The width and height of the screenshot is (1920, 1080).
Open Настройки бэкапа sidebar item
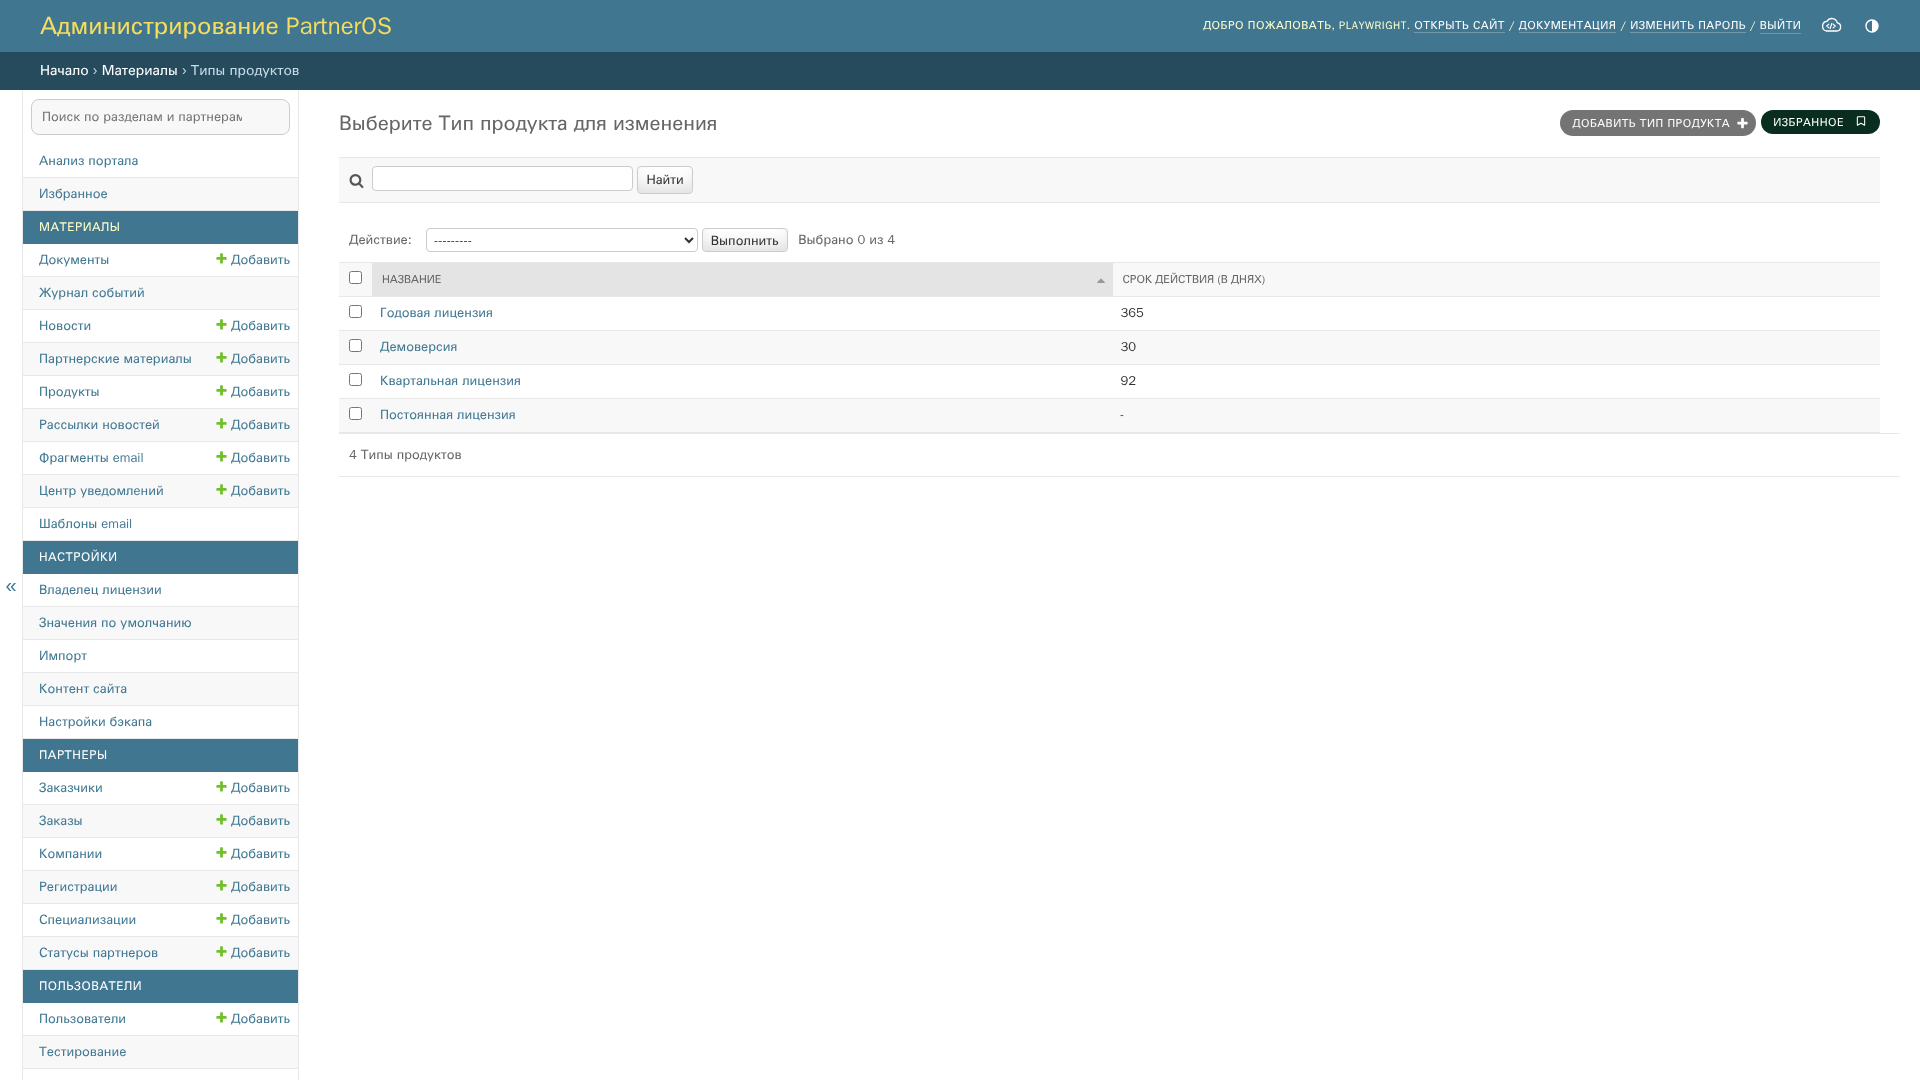coord(95,722)
